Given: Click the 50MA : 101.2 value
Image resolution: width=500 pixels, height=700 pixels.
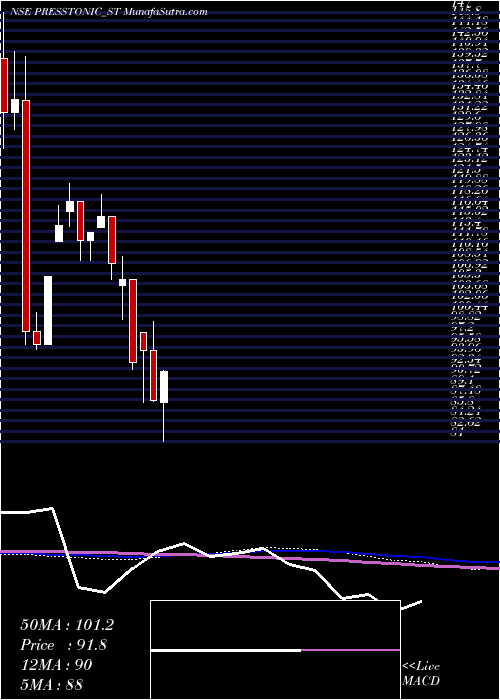Looking at the screenshot, I should [x=67, y=625].
